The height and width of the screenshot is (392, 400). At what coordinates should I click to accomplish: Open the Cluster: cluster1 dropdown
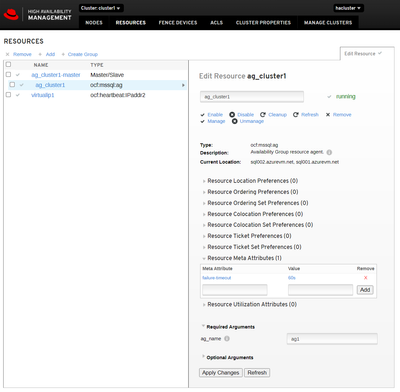[x=101, y=8]
